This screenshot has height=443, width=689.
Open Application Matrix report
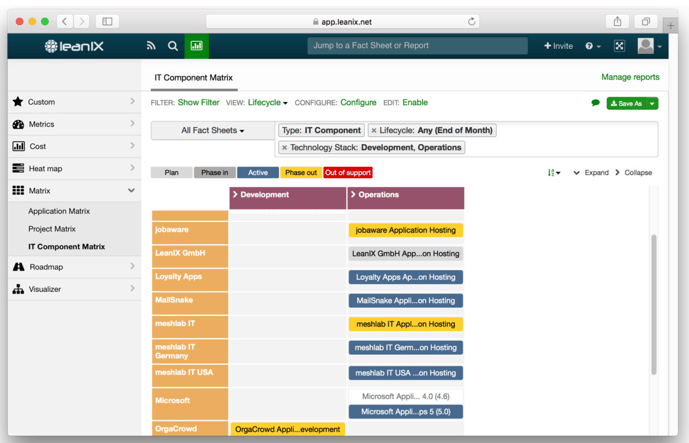pyautogui.click(x=59, y=211)
